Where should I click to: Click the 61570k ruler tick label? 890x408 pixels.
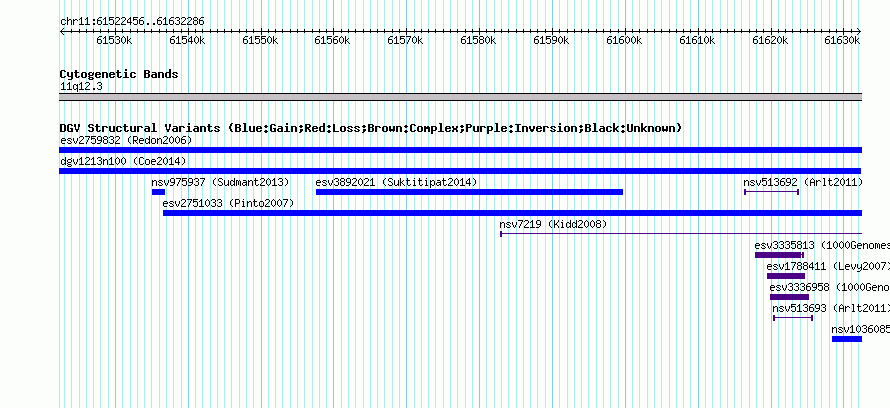point(405,40)
